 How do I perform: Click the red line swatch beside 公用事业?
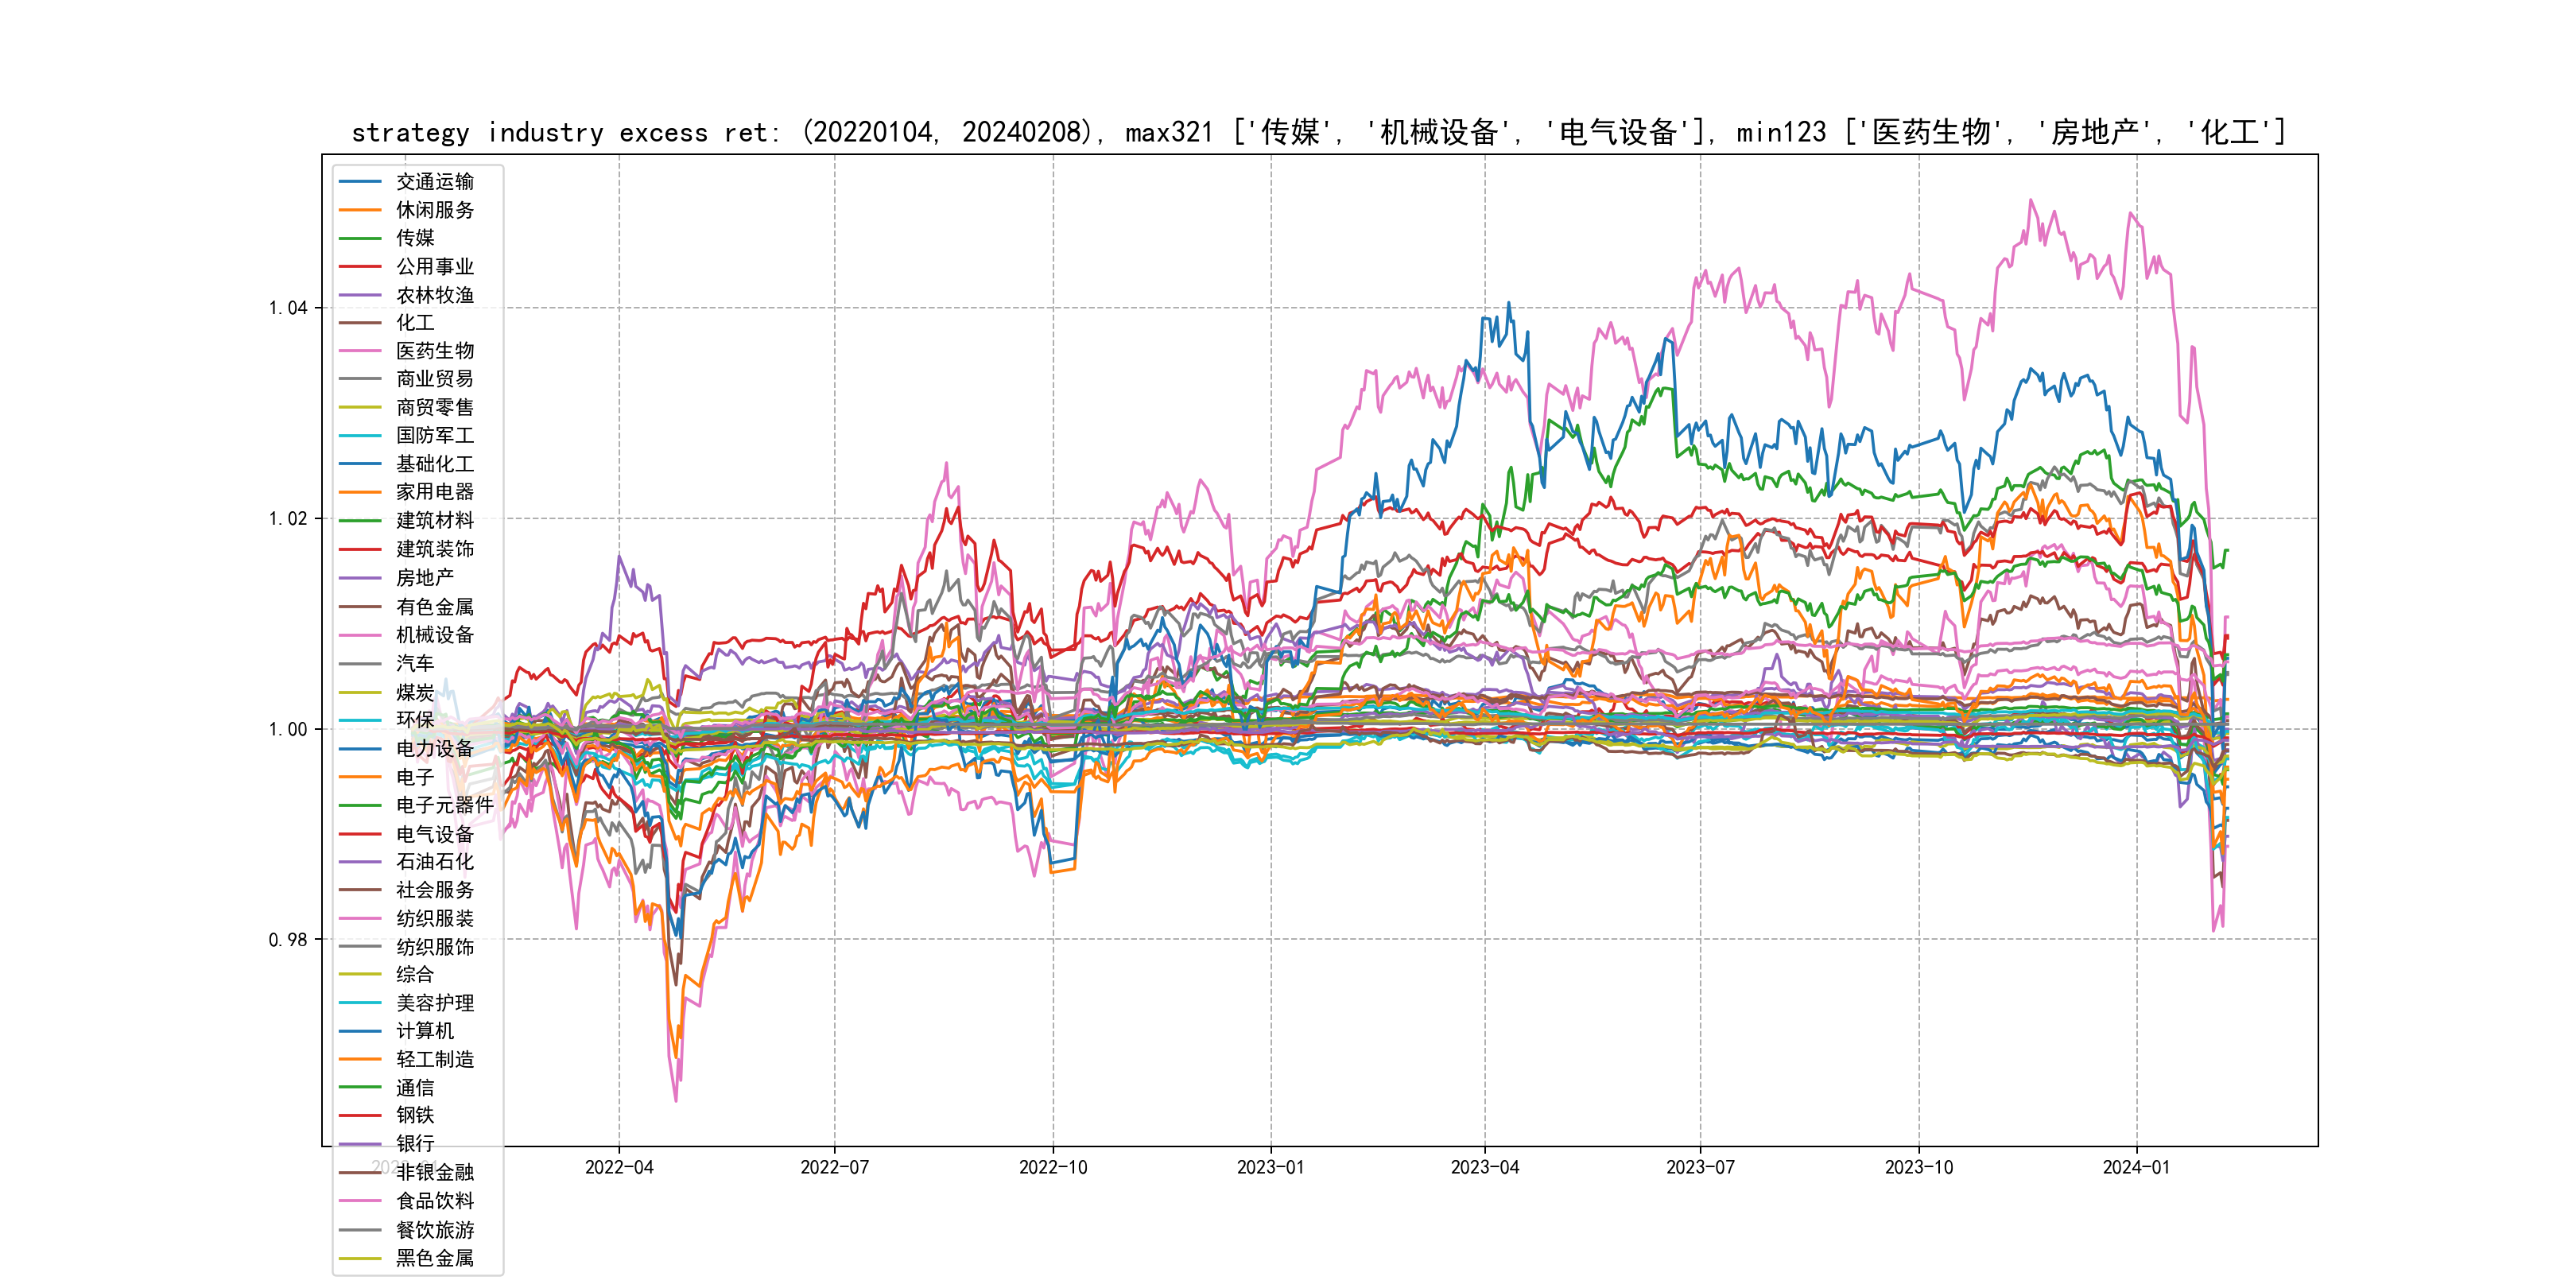(x=360, y=267)
